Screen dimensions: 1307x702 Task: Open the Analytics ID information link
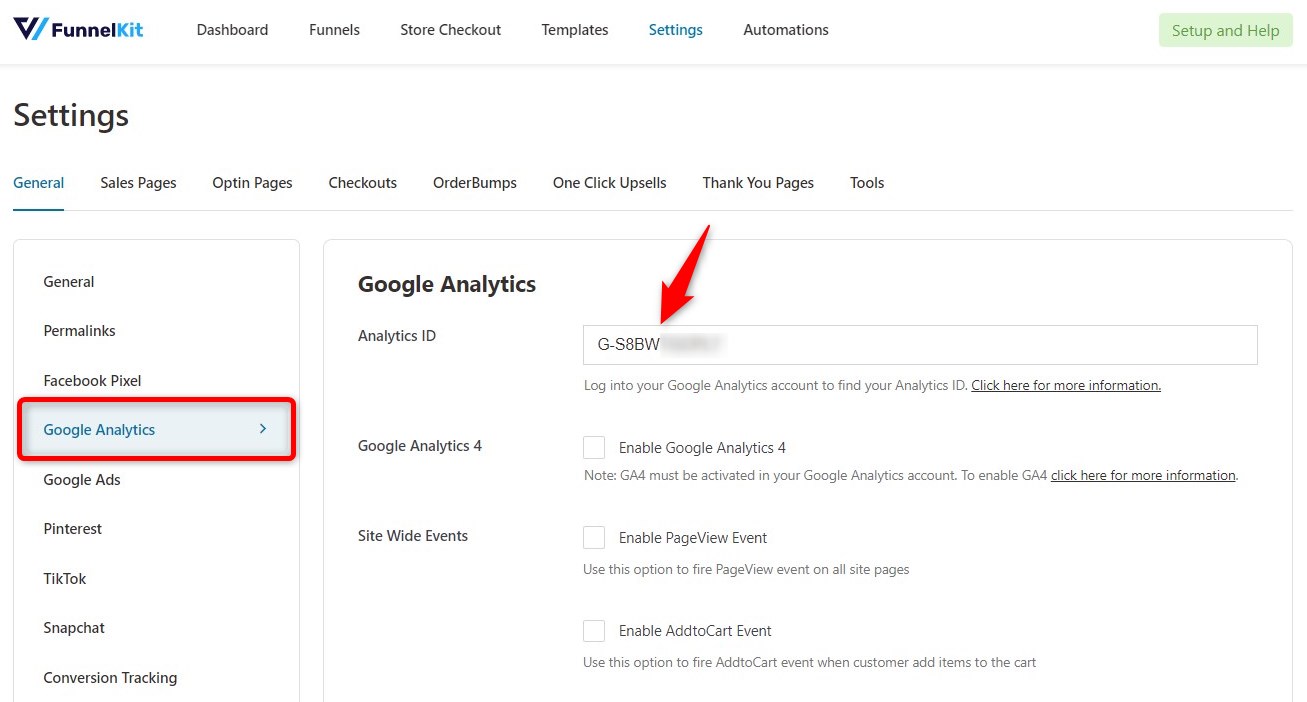click(1065, 385)
